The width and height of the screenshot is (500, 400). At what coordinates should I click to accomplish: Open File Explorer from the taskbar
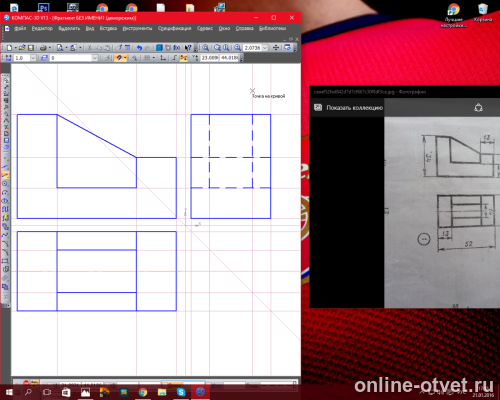pos(162,392)
